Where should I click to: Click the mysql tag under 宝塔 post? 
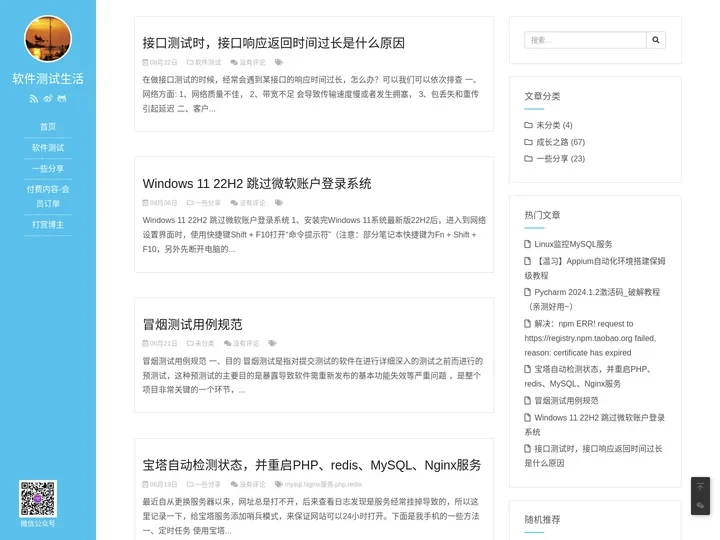(x=292, y=484)
